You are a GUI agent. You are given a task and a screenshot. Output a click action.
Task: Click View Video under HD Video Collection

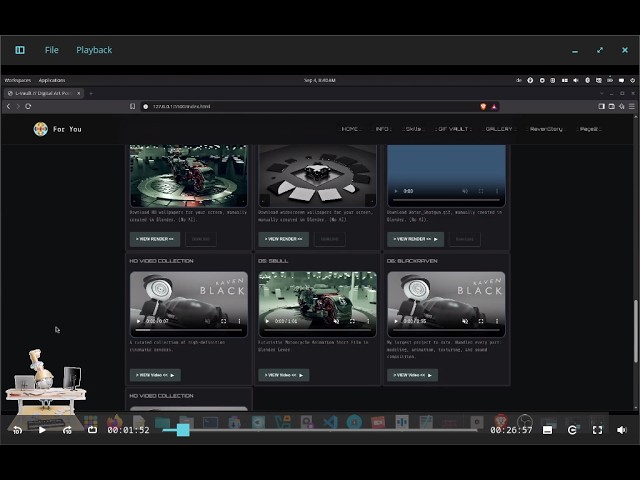tap(155, 375)
